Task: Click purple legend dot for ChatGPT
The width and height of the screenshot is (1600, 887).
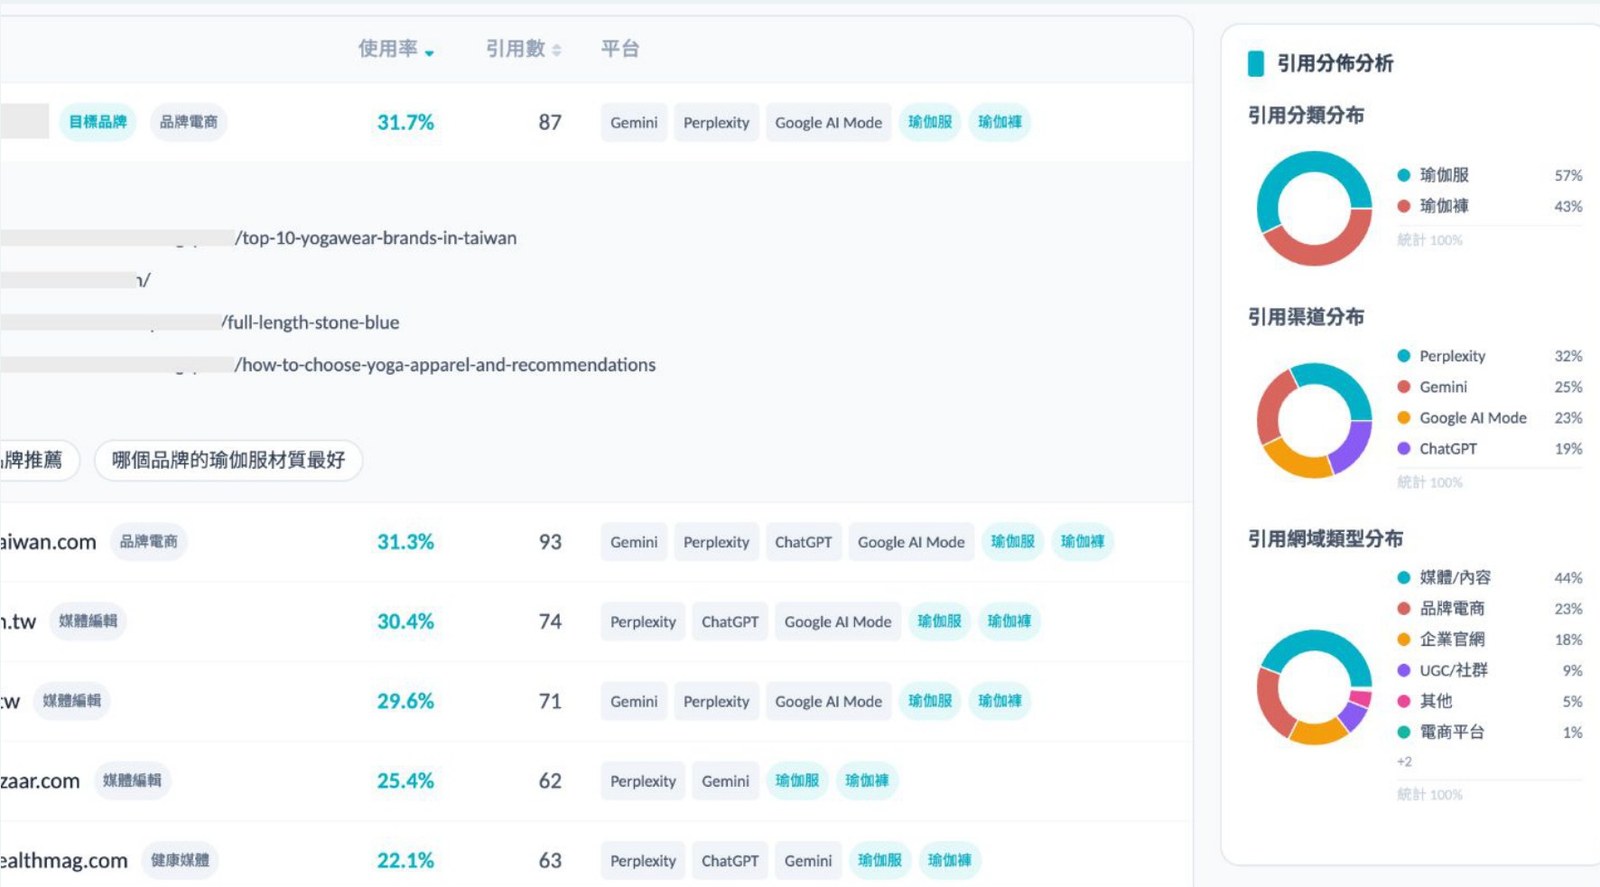Action: 1404,449
